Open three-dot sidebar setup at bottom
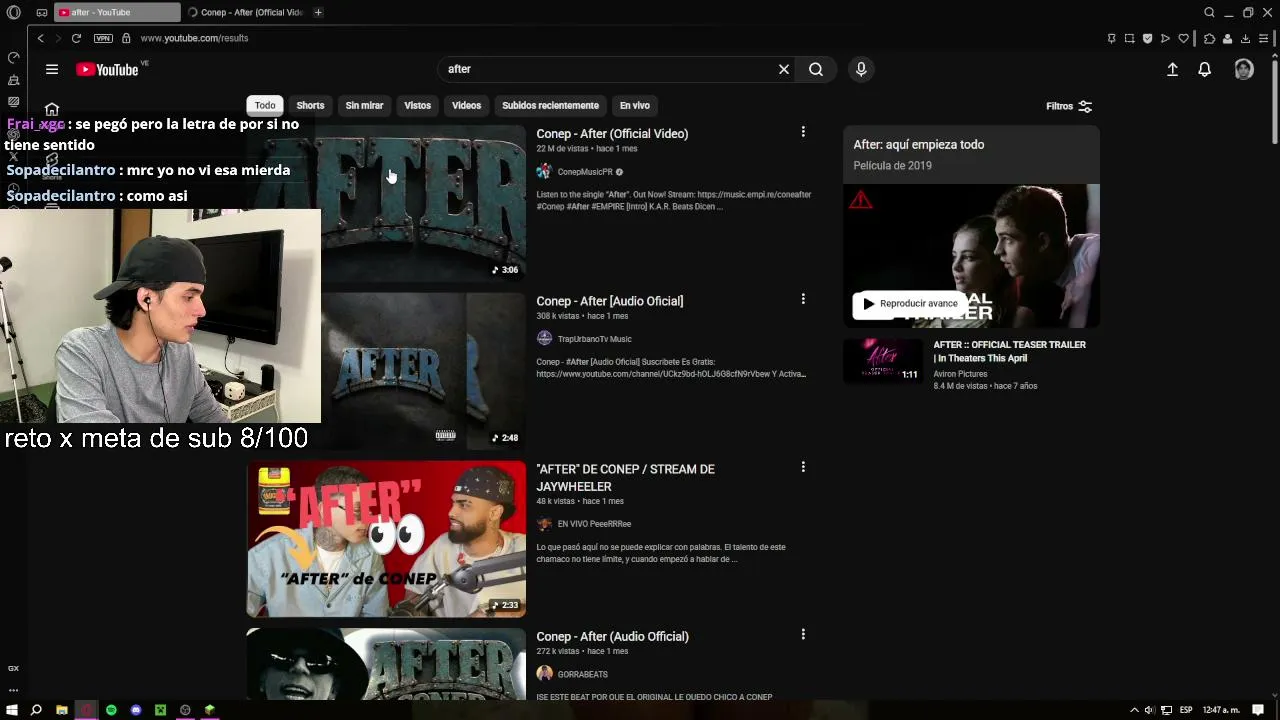This screenshot has width=1280, height=720. (x=13, y=690)
